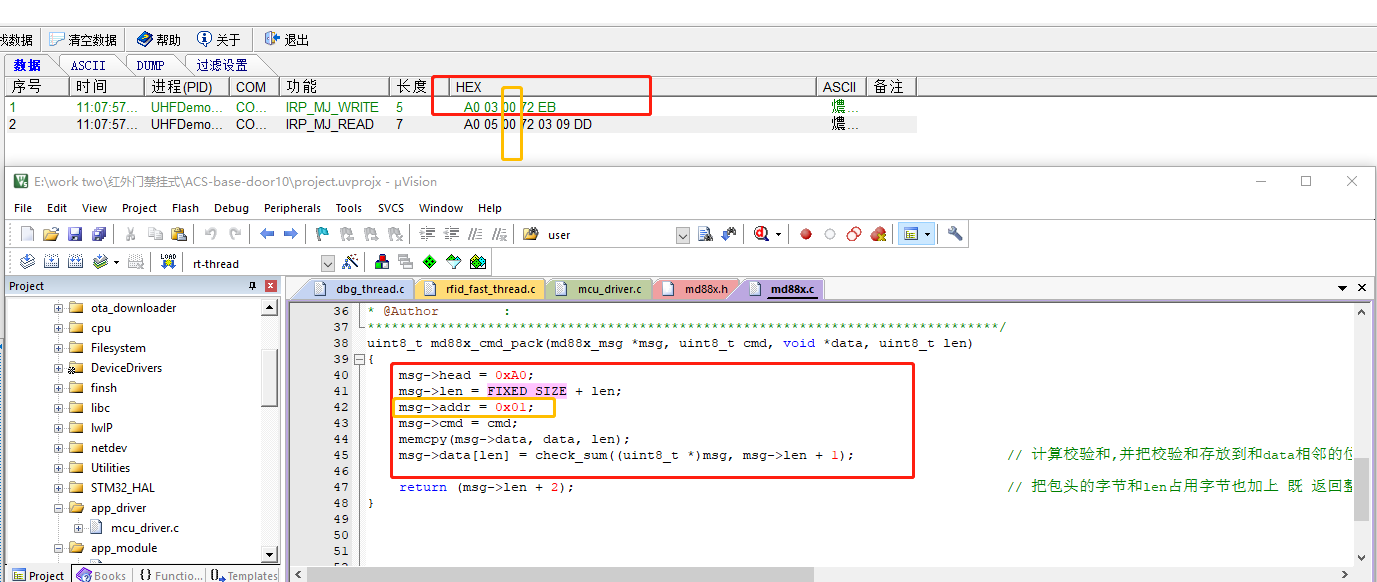This screenshot has height=582, width=1377.
Task: Save all files icon
Action: click(x=99, y=234)
